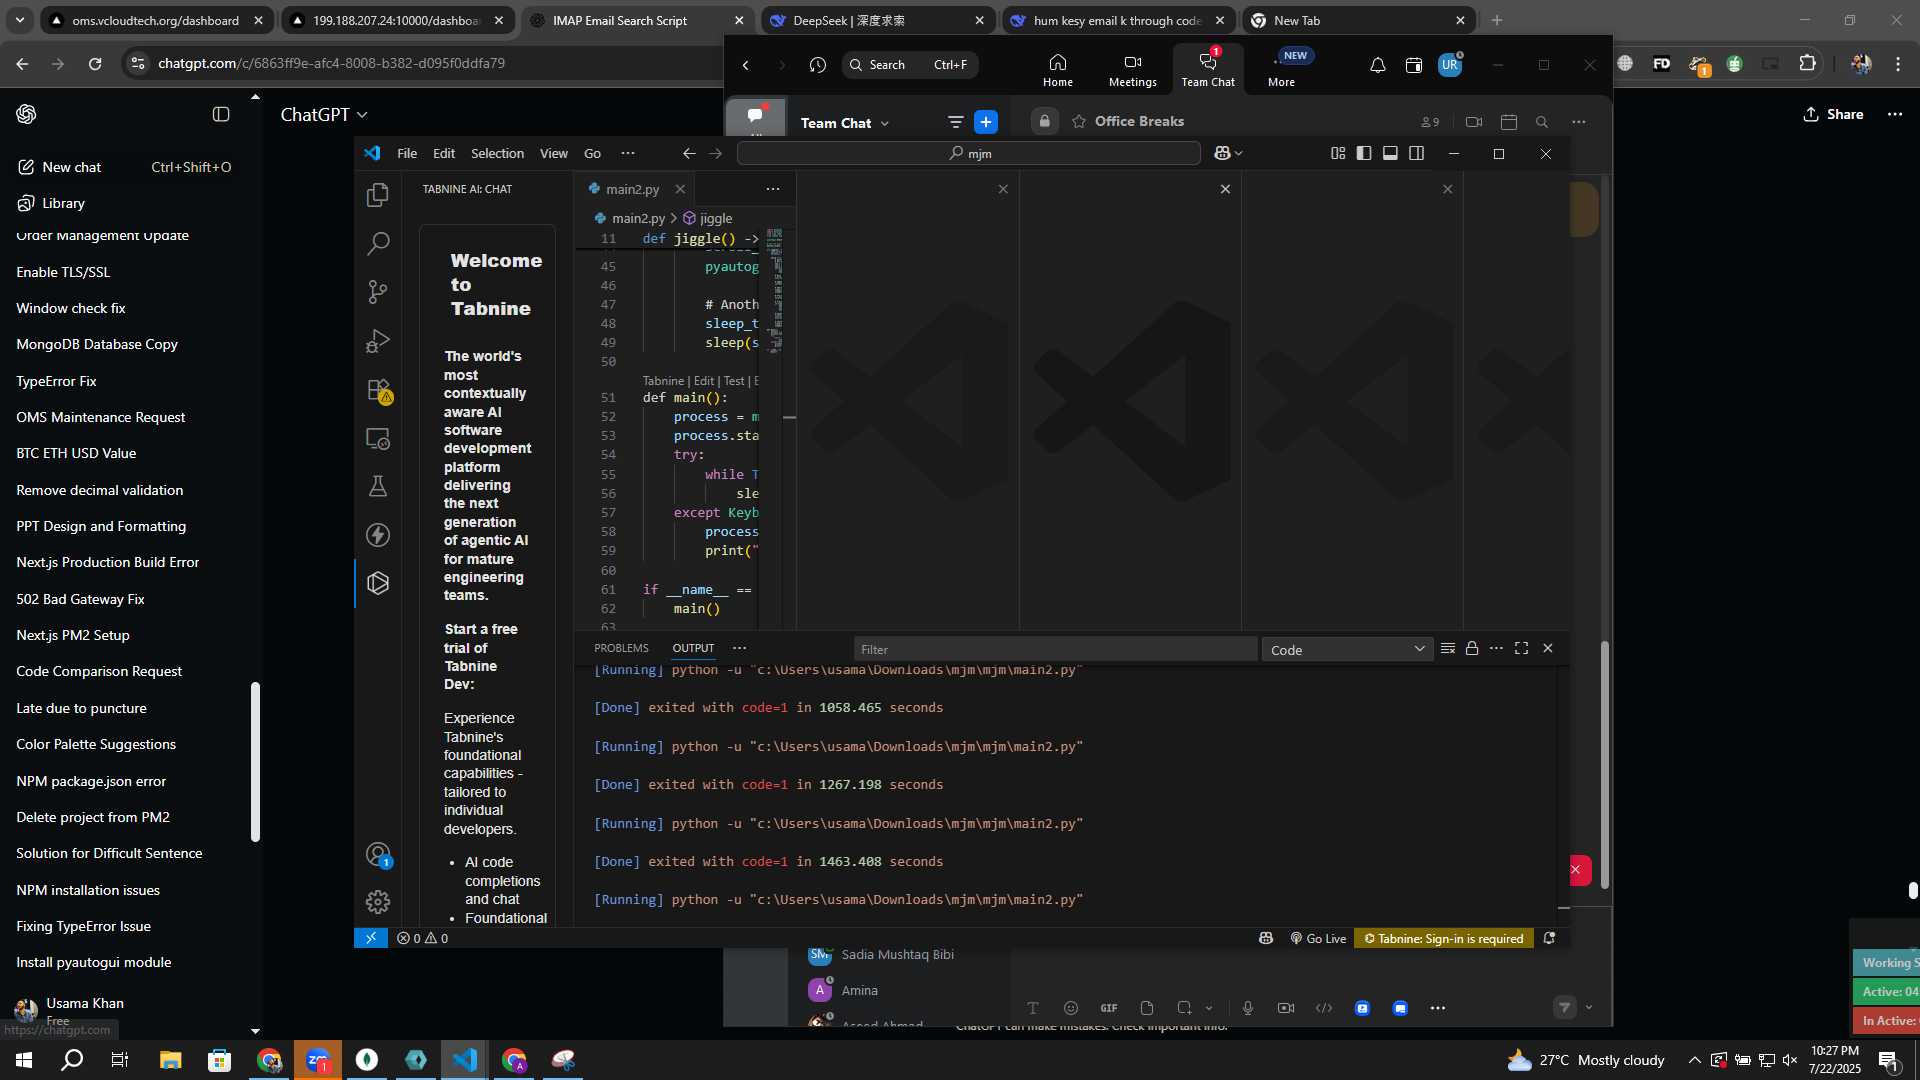Open notifications bell in VS Code status bar
This screenshot has height=1080, width=1920.
[x=1549, y=938]
